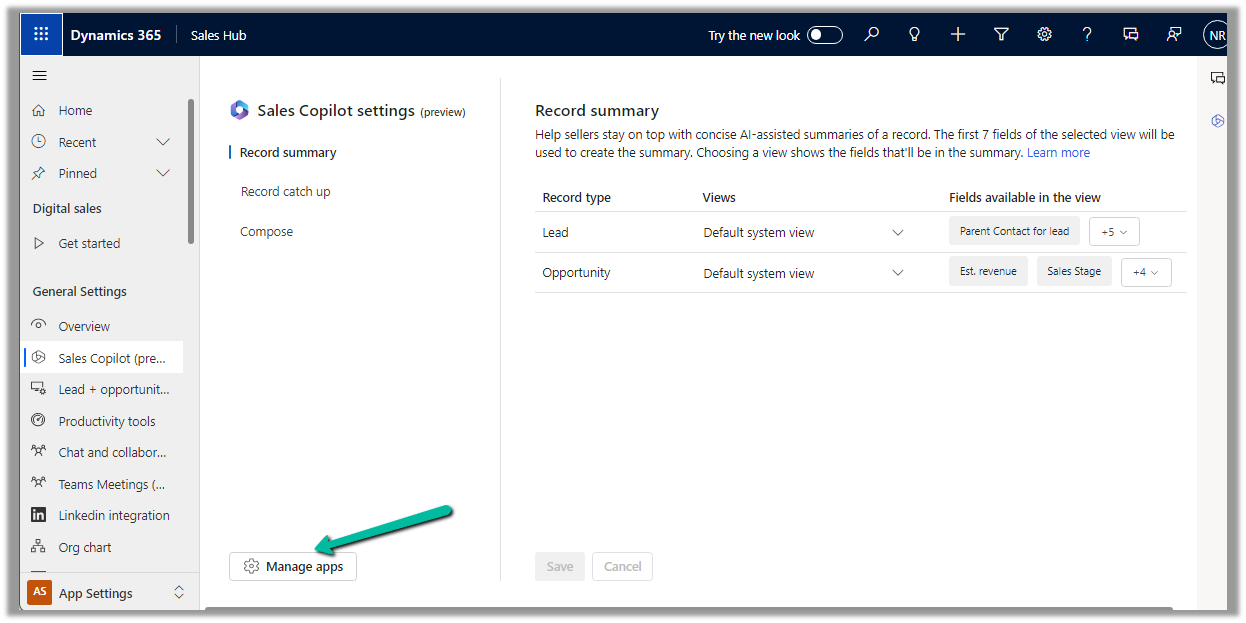Open the advanced find funnel icon
1246x623 pixels.
1001,35
